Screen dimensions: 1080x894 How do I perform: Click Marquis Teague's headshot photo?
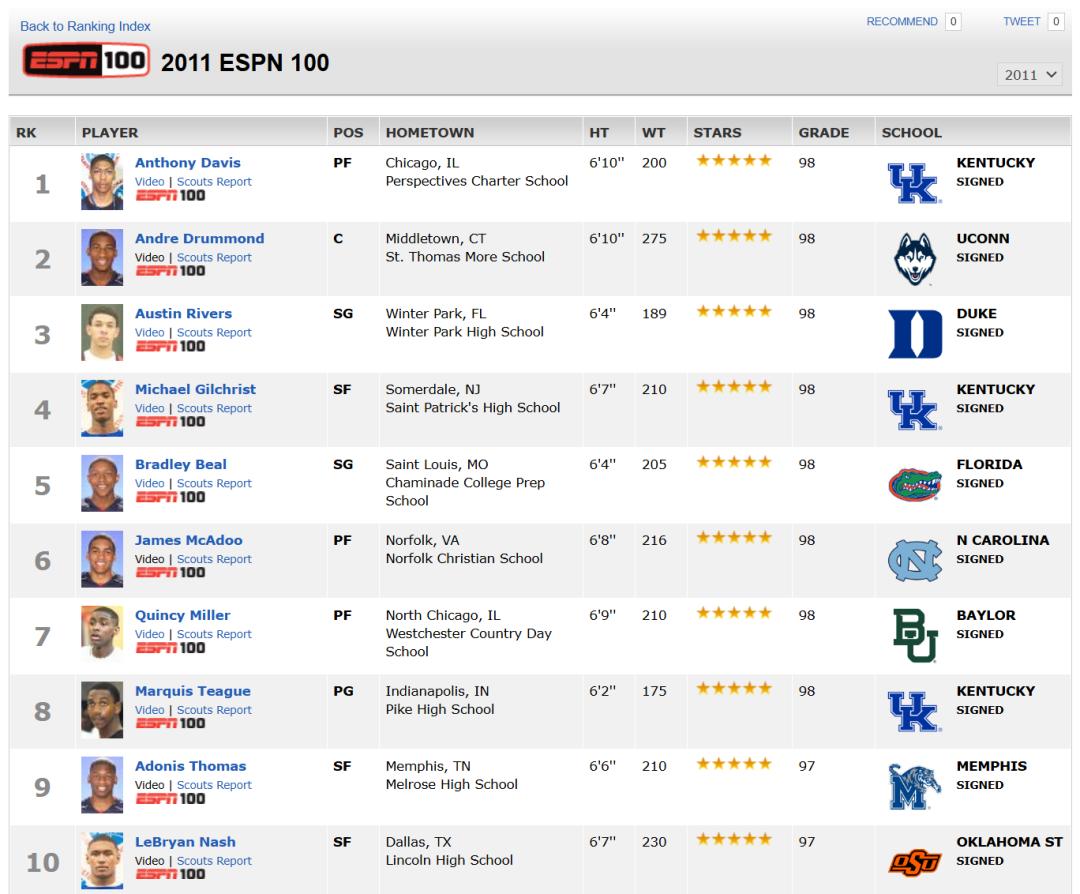click(x=101, y=710)
